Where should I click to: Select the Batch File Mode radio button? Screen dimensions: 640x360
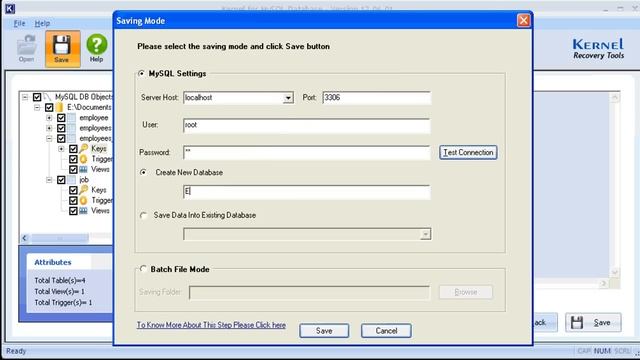click(x=143, y=269)
